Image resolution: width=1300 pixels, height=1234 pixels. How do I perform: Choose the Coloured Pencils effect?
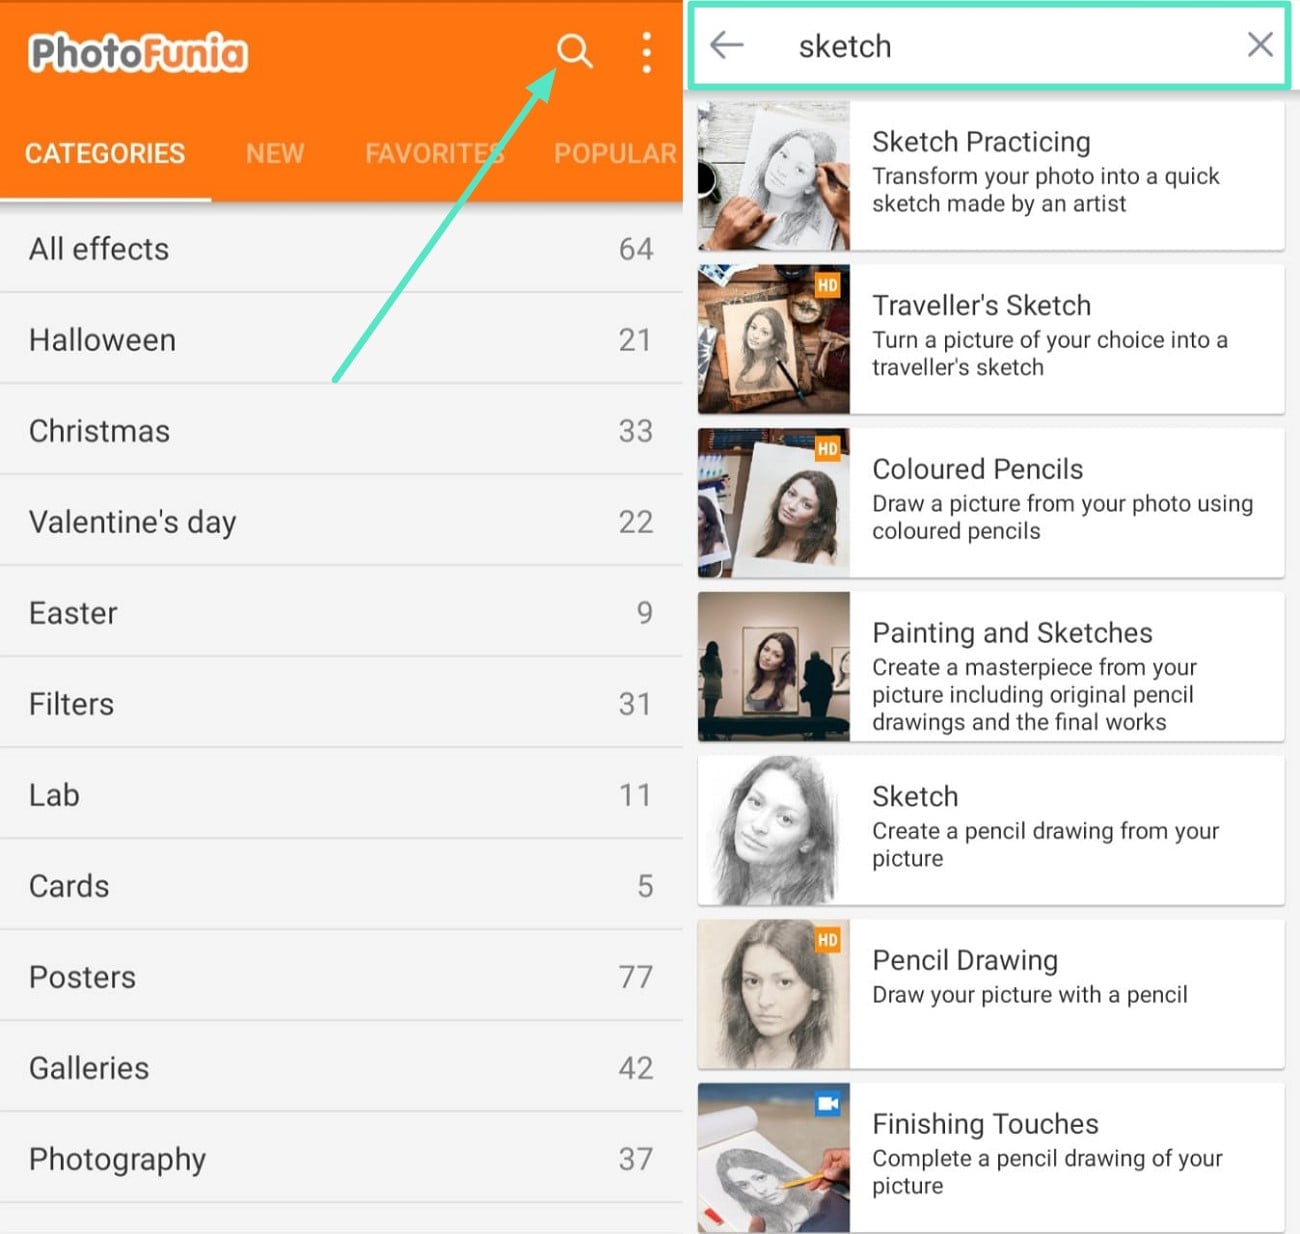tap(991, 503)
